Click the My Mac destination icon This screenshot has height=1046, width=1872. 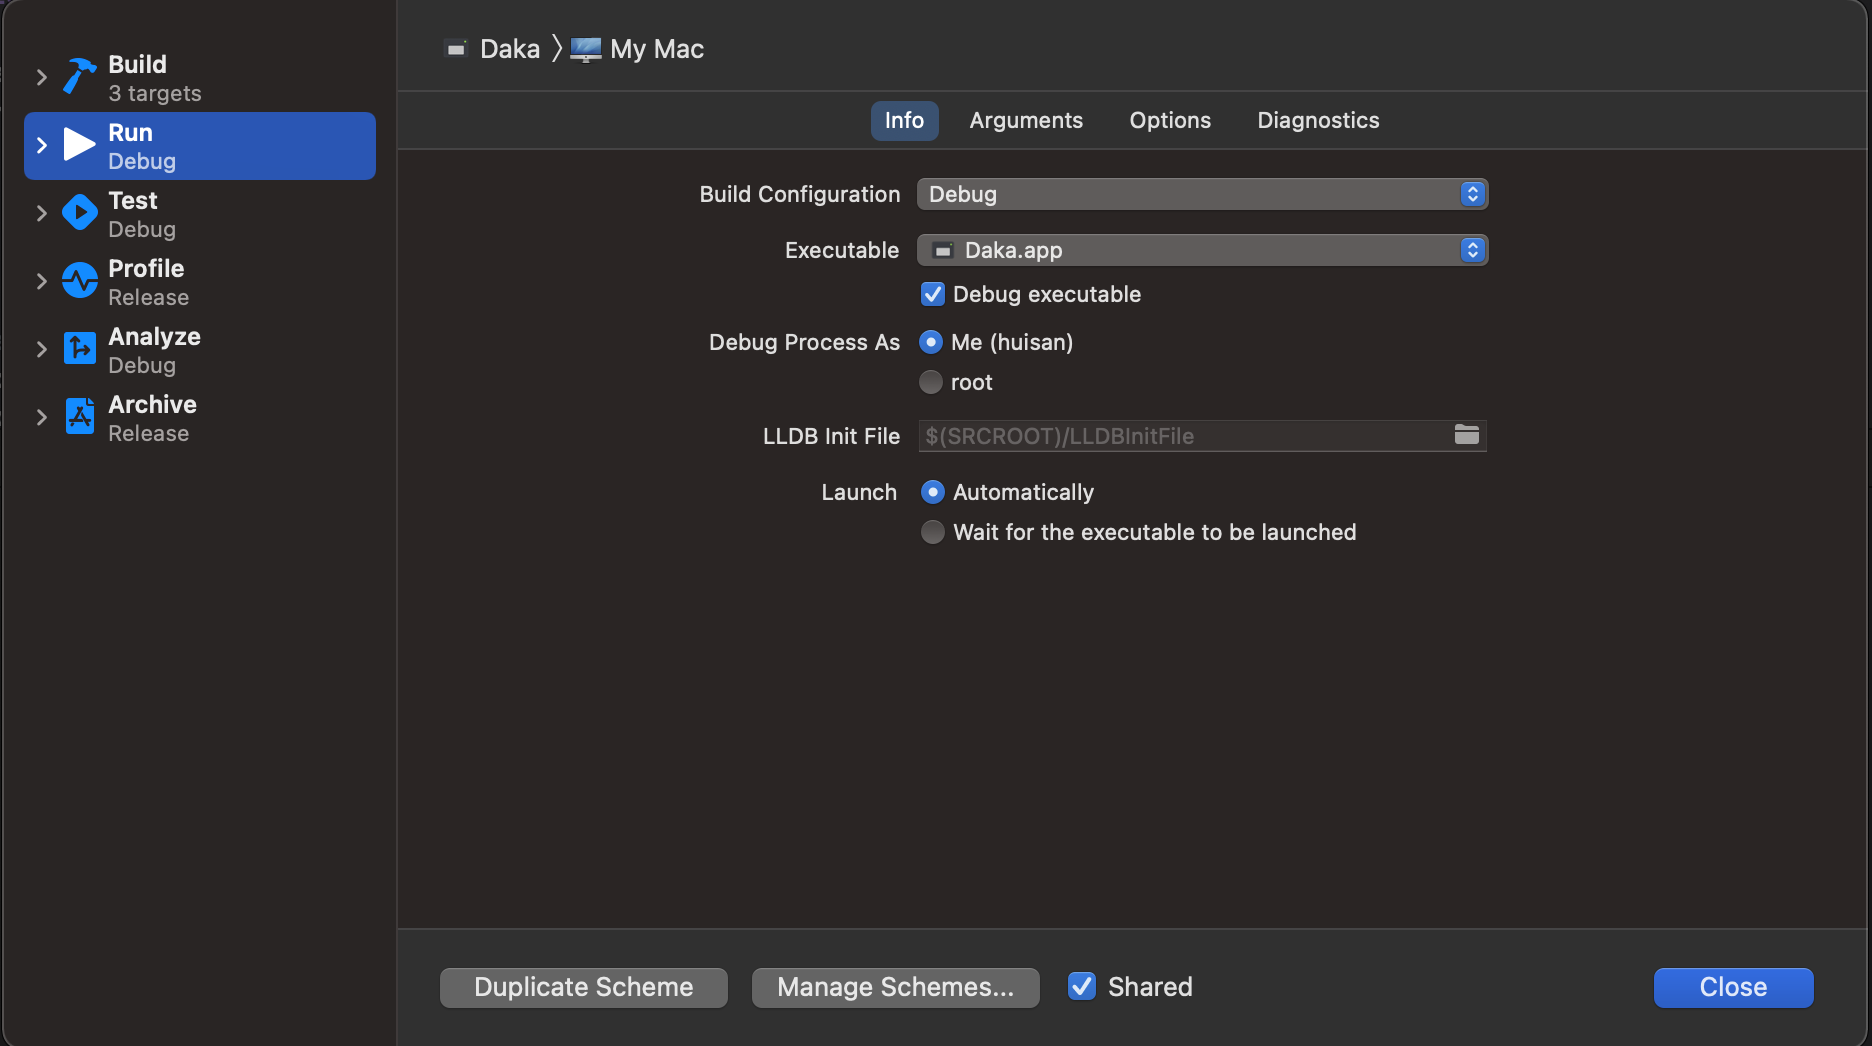point(586,49)
